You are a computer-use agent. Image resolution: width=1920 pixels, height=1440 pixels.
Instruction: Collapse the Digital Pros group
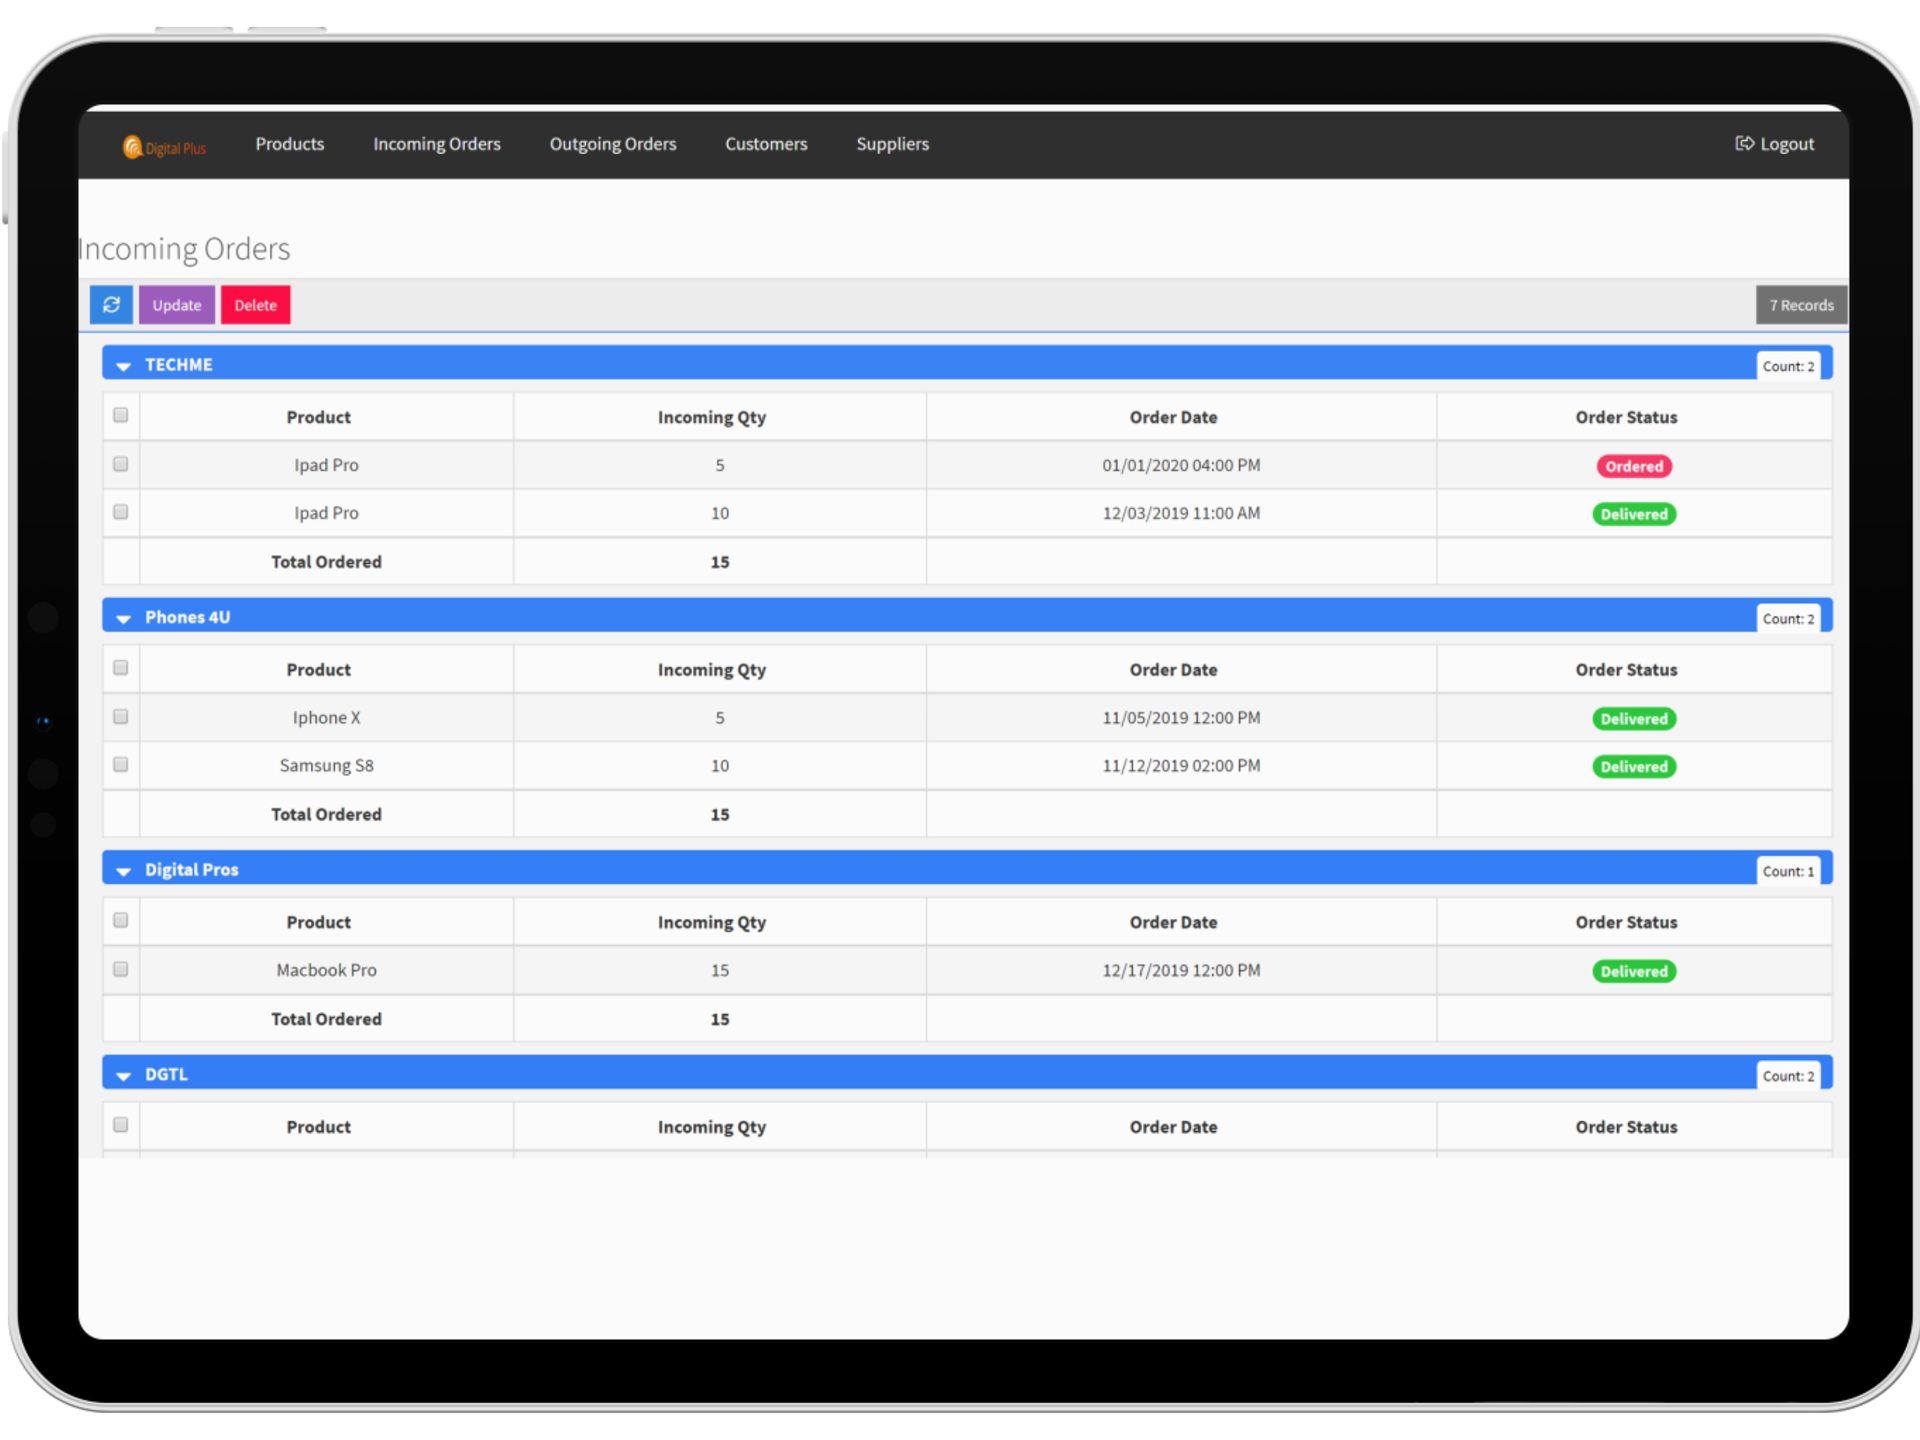click(x=123, y=871)
